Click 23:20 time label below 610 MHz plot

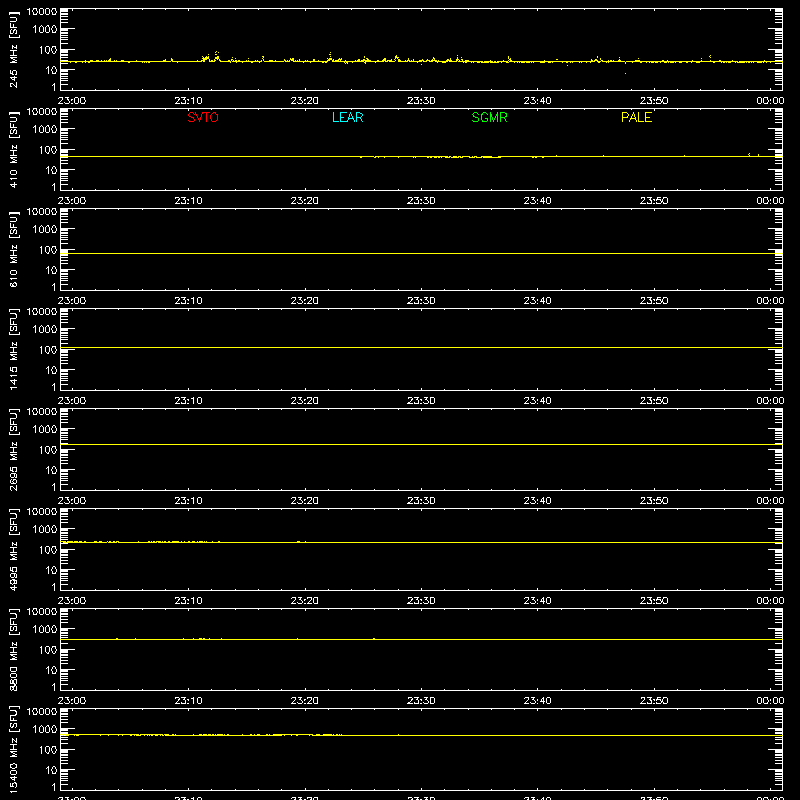tap(305, 301)
